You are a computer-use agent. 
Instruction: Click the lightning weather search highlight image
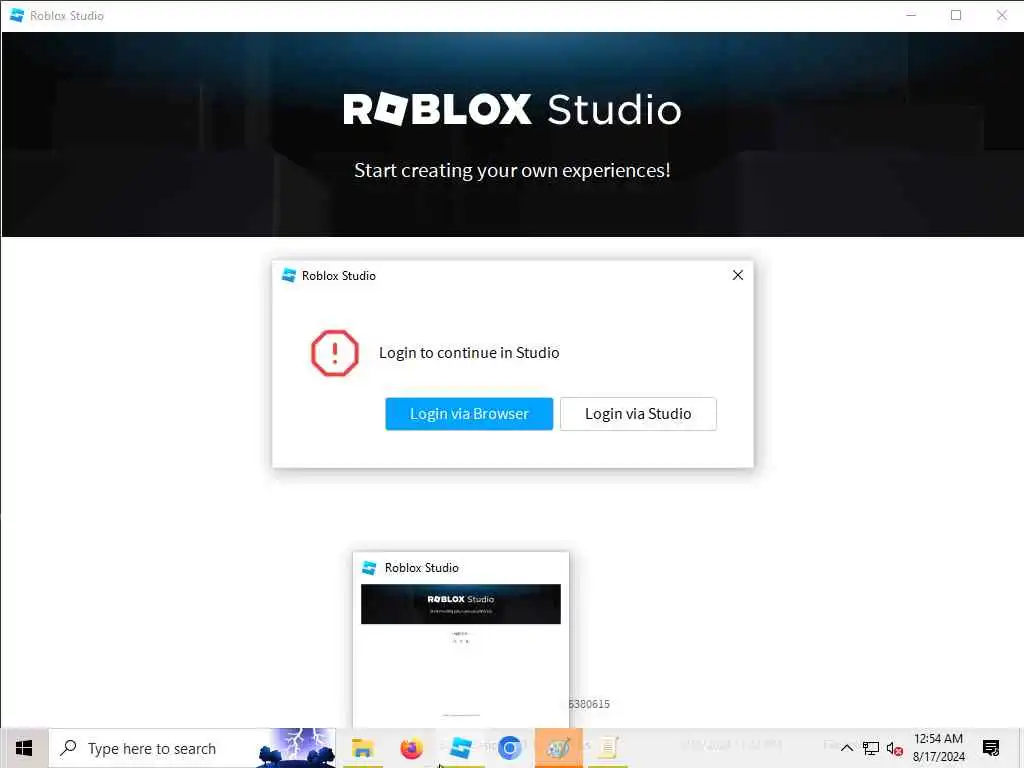(x=297, y=748)
